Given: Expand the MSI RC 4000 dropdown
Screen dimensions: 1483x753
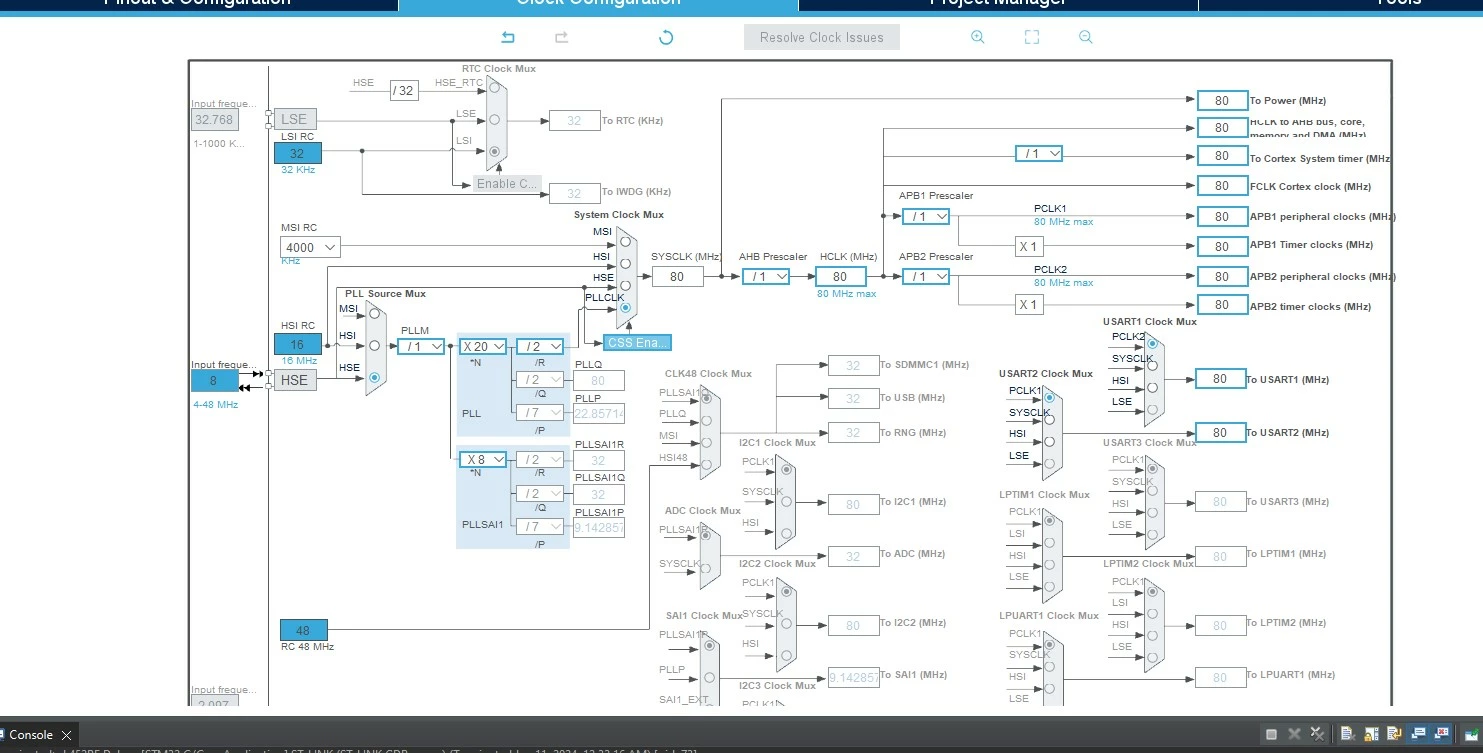Looking at the screenshot, I should pos(310,247).
